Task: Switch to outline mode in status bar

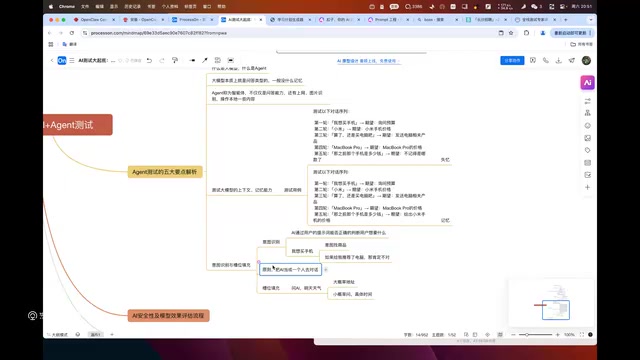Action: coord(57,334)
